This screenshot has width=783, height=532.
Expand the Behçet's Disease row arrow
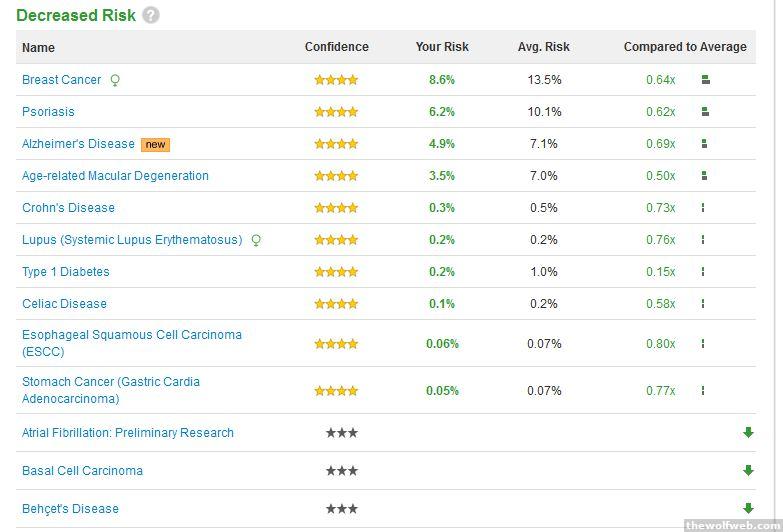click(747, 508)
